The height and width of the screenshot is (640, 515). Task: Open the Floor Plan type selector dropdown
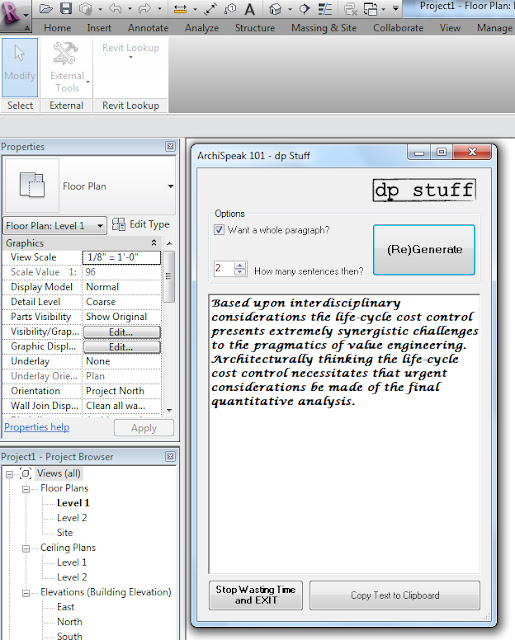tap(171, 186)
